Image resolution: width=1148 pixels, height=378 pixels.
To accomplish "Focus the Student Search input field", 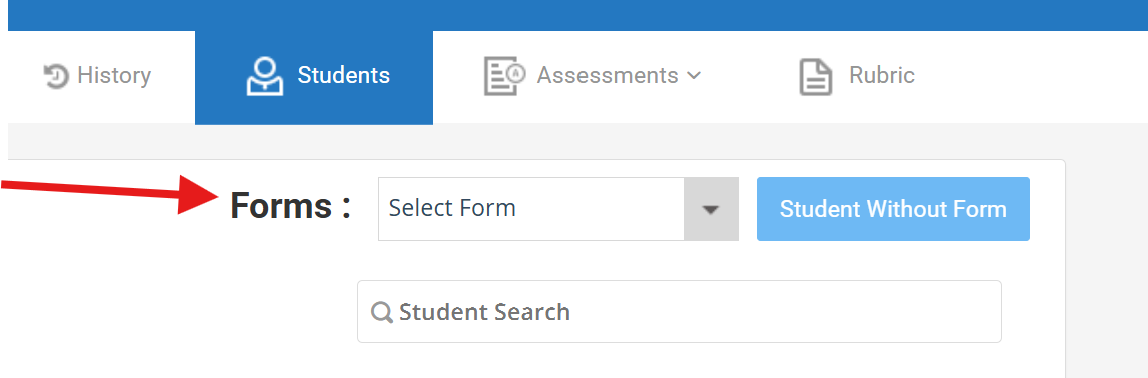I will (x=679, y=311).
